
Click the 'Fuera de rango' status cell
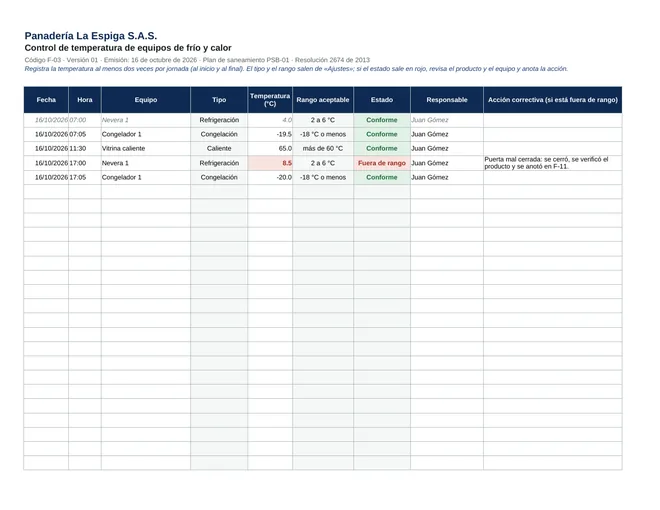(382, 163)
